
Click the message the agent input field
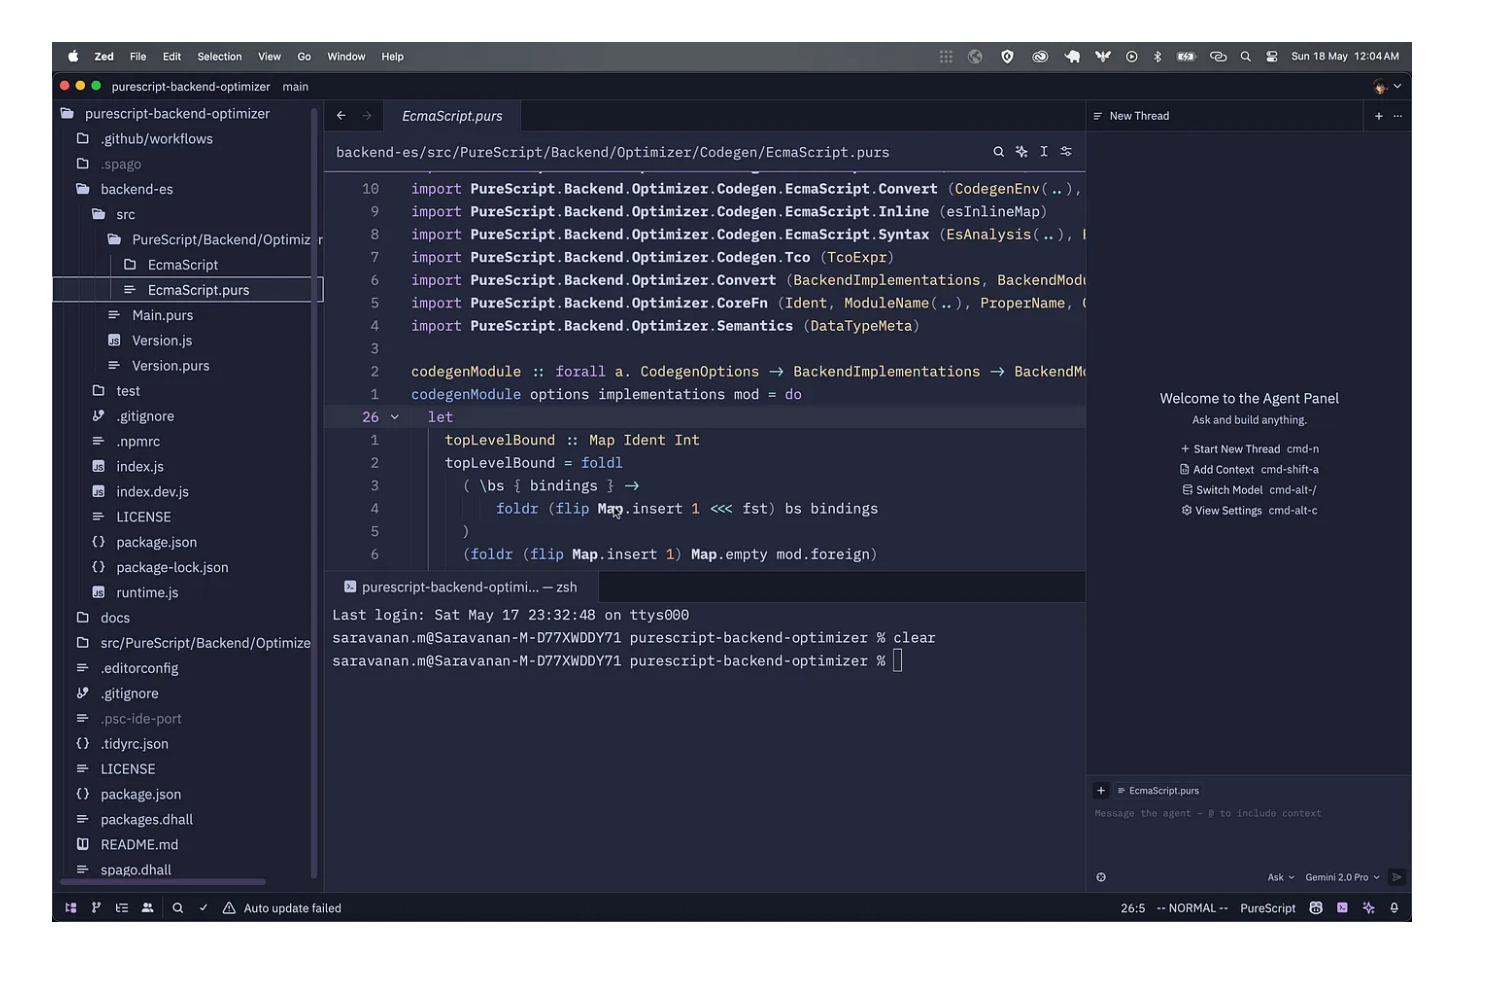coord(1248,813)
